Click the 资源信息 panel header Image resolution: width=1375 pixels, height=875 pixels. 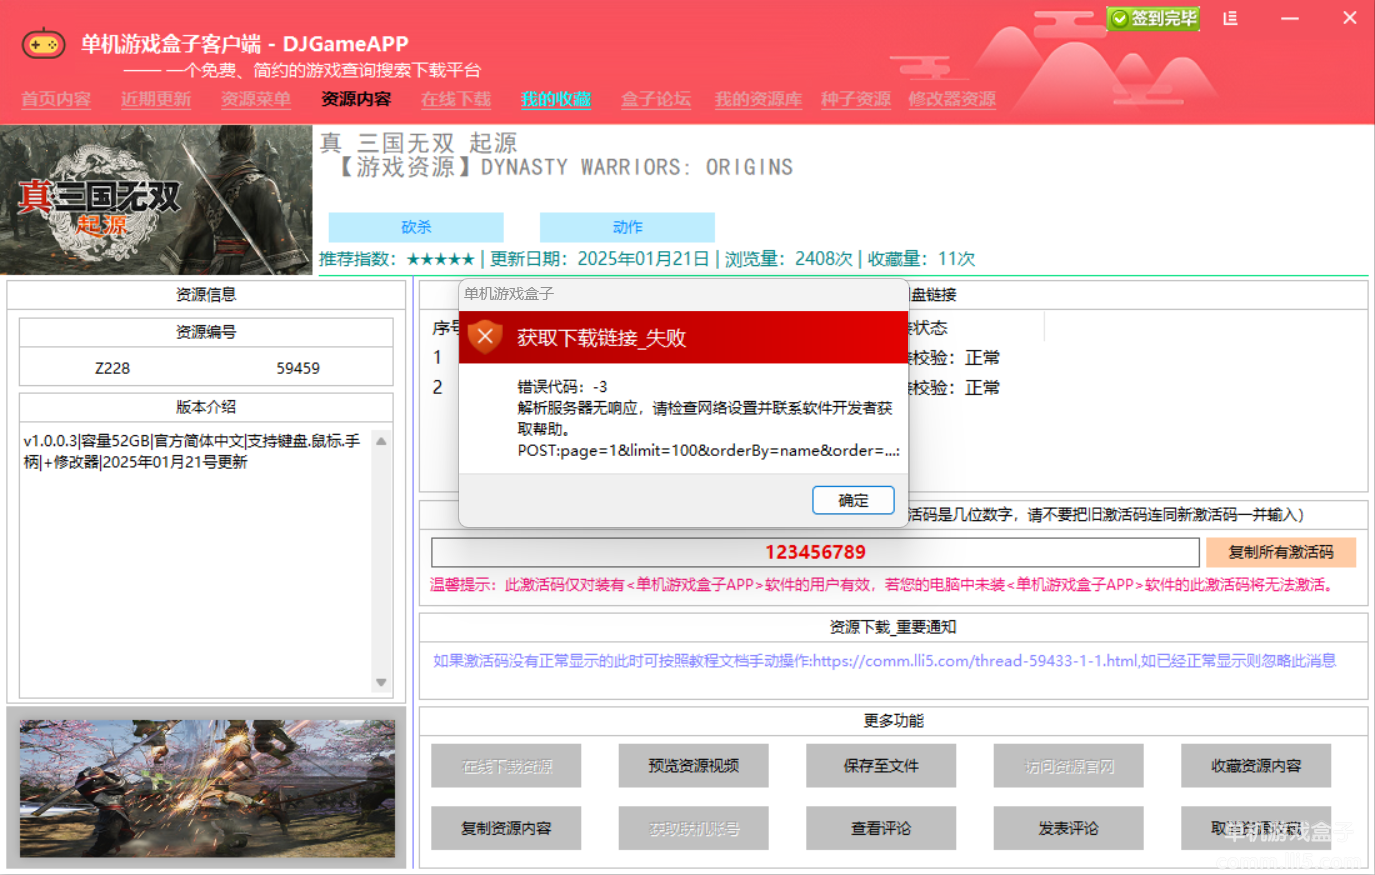pyautogui.click(x=206, y=295)
